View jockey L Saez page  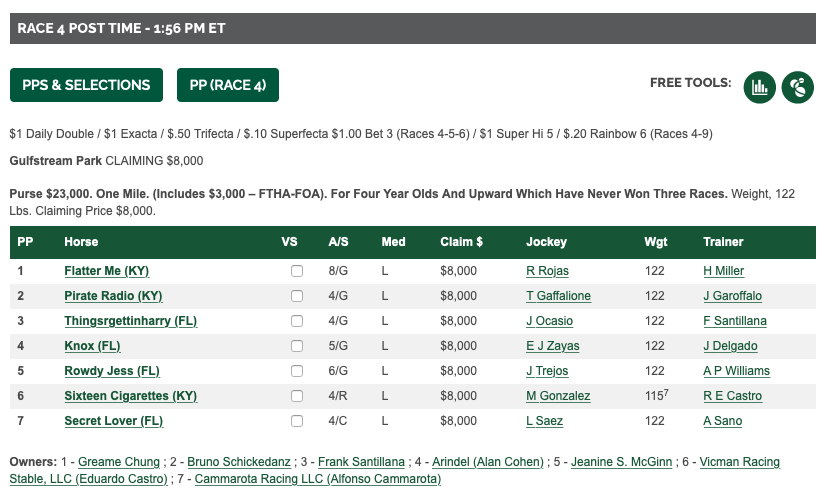pos(545,421)
